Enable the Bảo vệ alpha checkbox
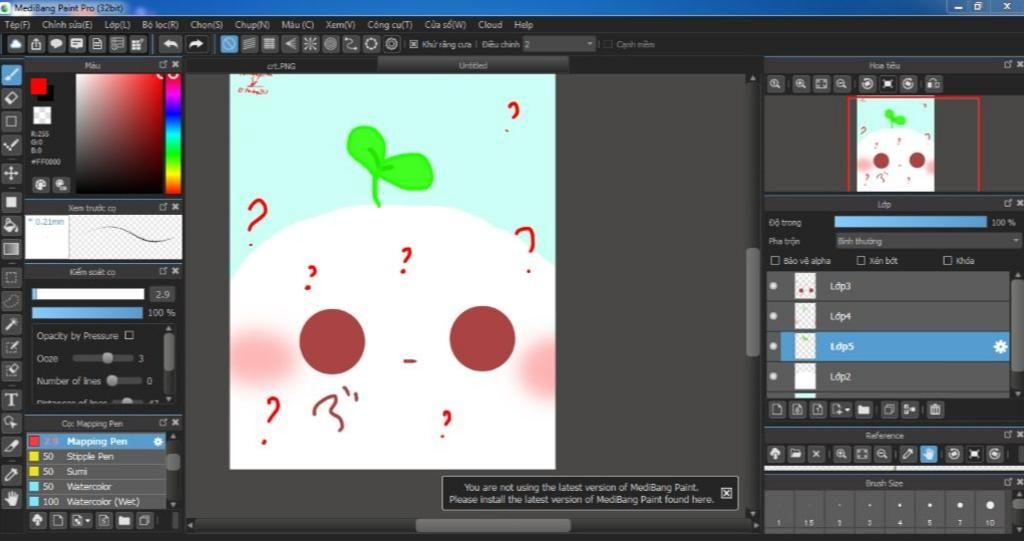The height and width of the screenshot is (541, 1024). point(775,261)
